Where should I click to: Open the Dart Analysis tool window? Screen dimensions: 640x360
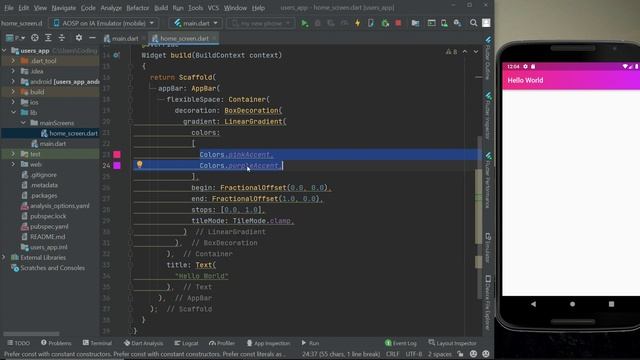coord(143,343)
